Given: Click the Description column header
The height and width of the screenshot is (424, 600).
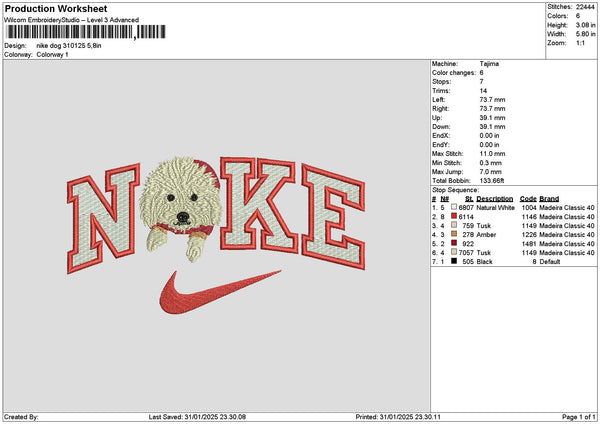Looking at the screenshot, I should [494, 199].
